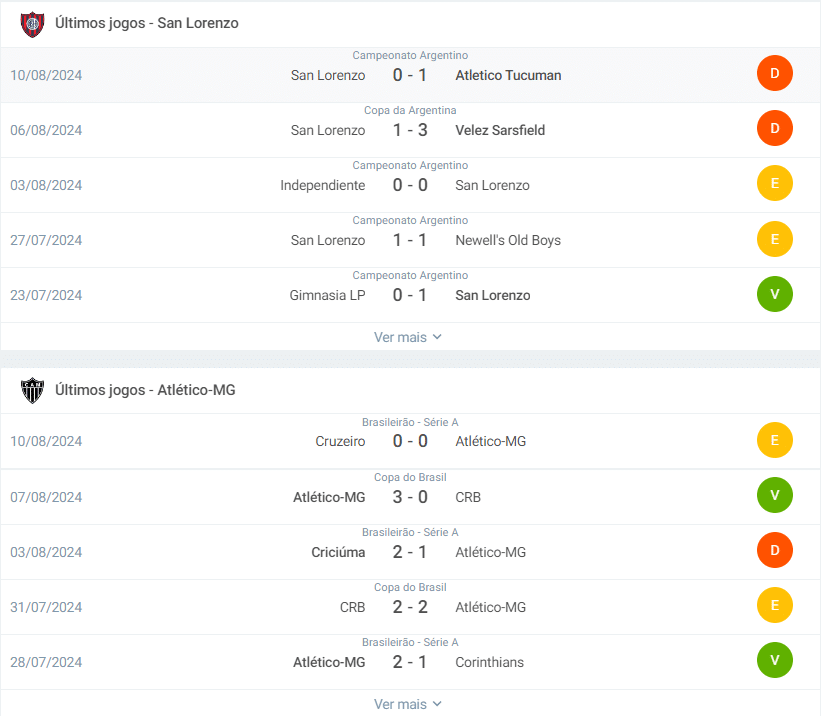
Task: Click the 0 - 1 score versus Atletico Tucuman
Action: coord(410,75)
